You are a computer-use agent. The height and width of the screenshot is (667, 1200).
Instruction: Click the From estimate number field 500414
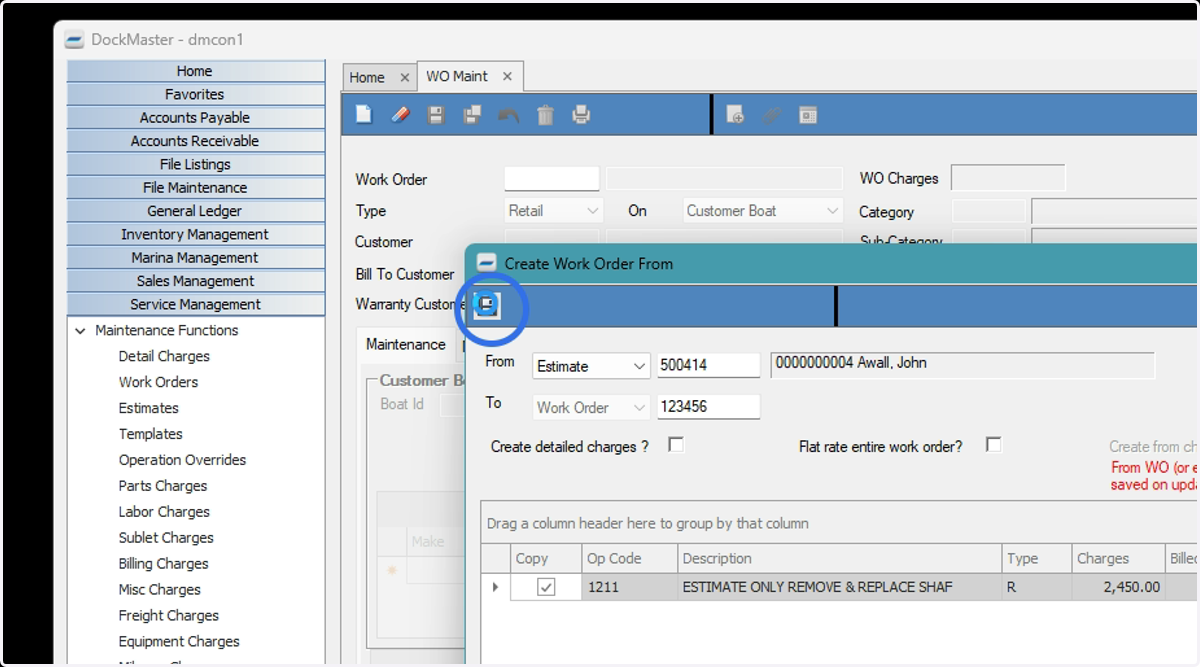[708, 366]
